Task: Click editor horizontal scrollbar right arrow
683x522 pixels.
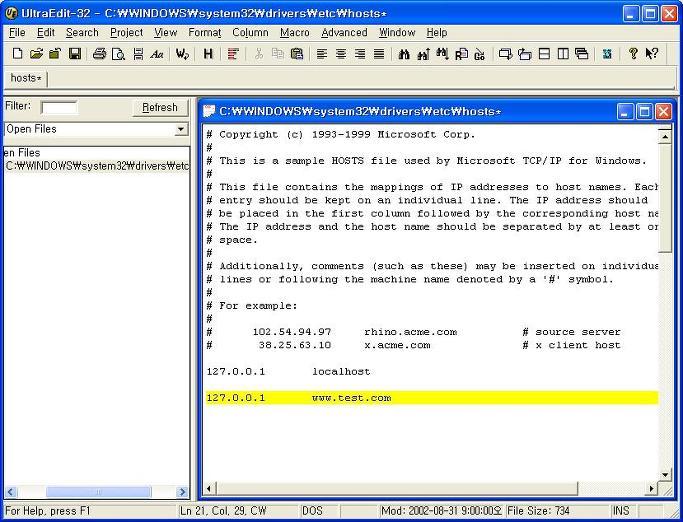Action: [651, 488]
